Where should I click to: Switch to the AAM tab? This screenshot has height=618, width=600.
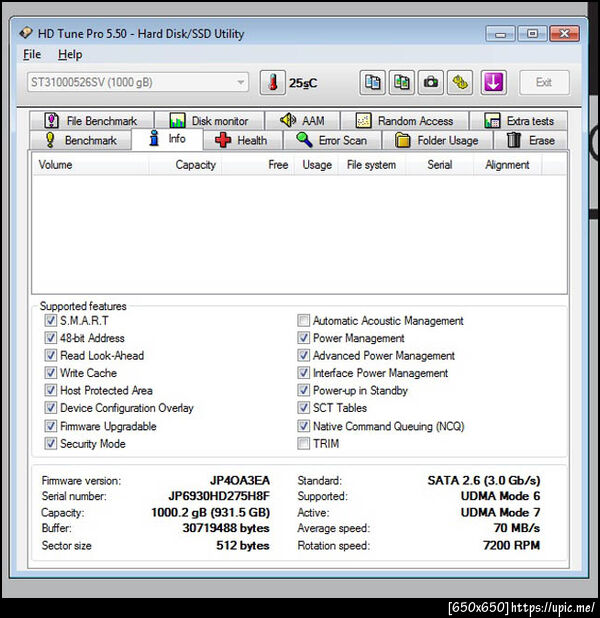(x=302, y=121)
